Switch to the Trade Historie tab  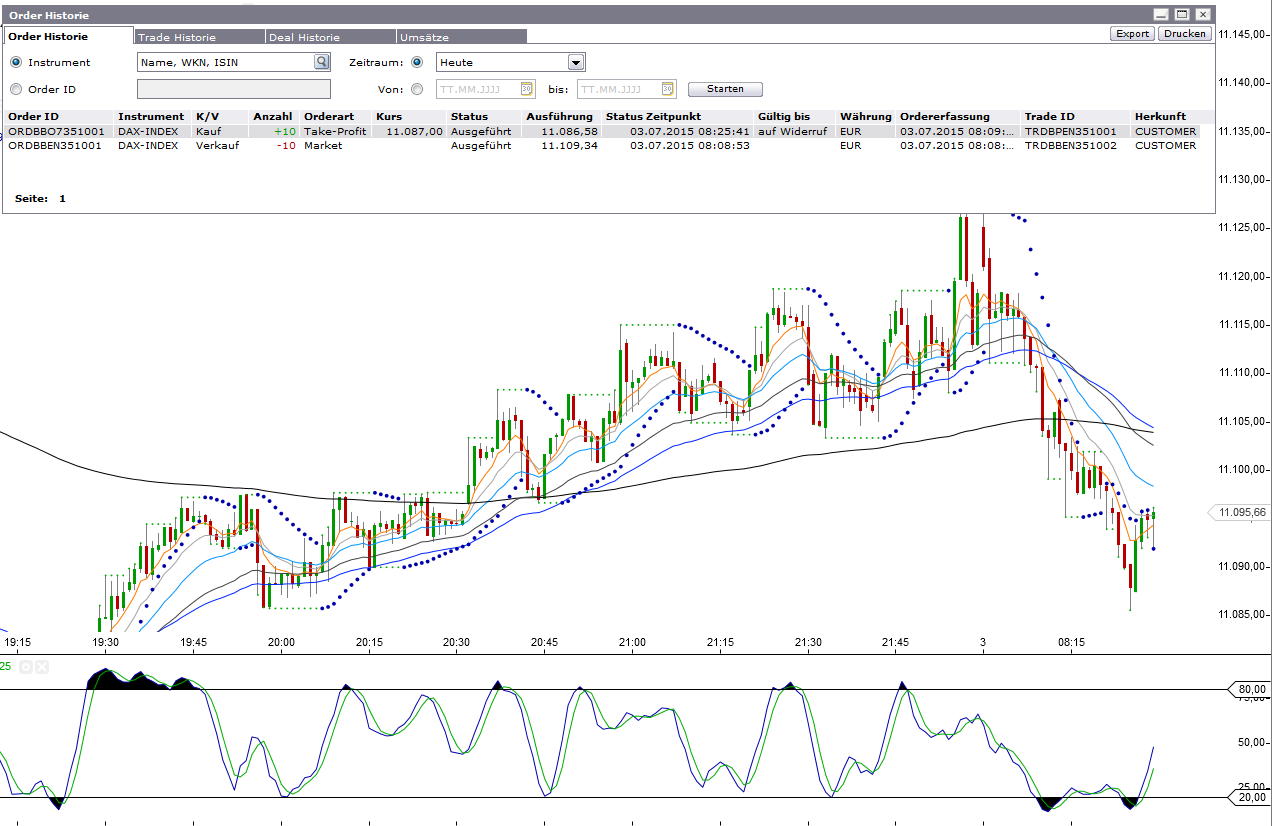click(177, 37)
